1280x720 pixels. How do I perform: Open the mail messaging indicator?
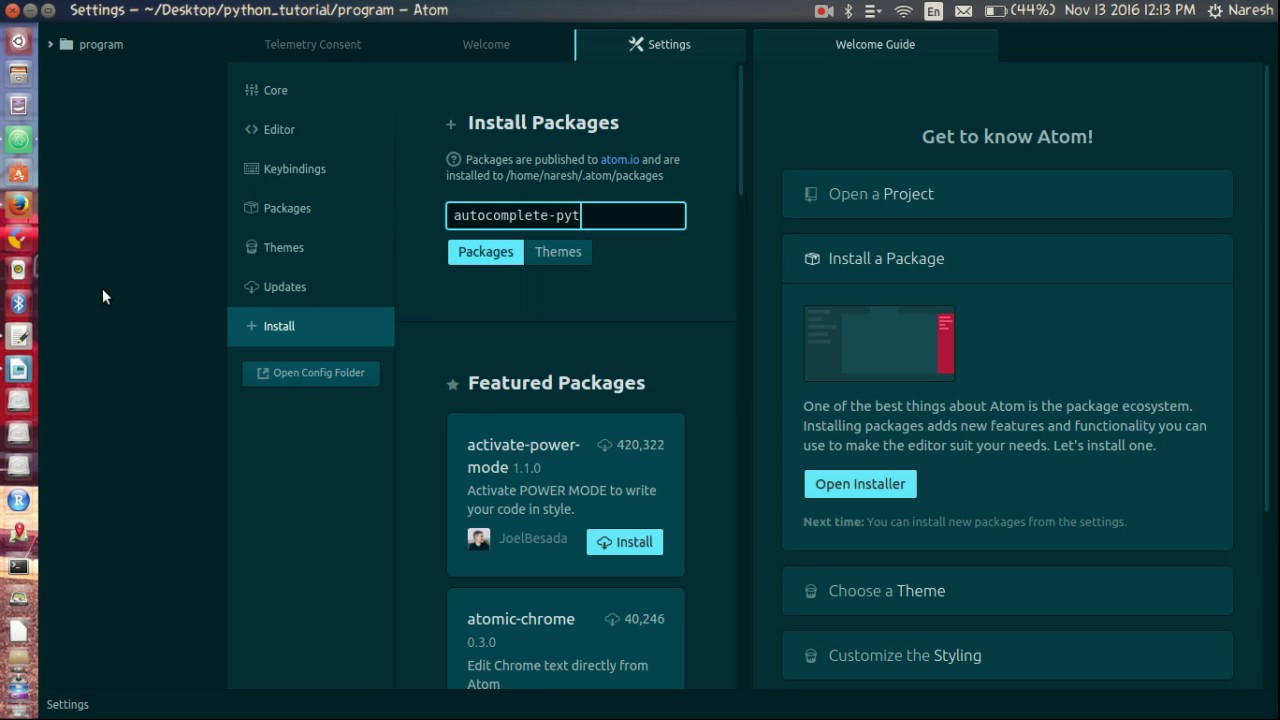963,11
